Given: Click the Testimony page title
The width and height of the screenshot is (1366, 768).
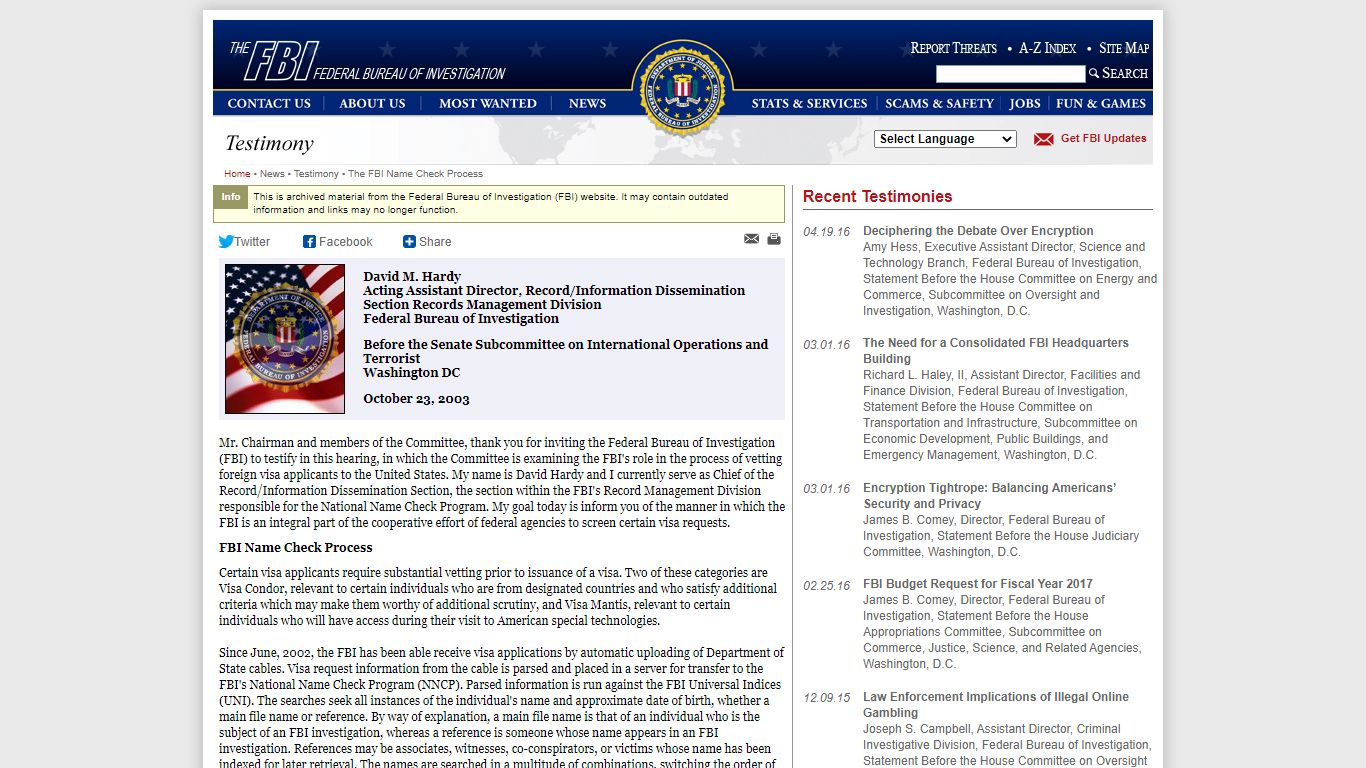Looking at the screenshot, I should (269, 143).
